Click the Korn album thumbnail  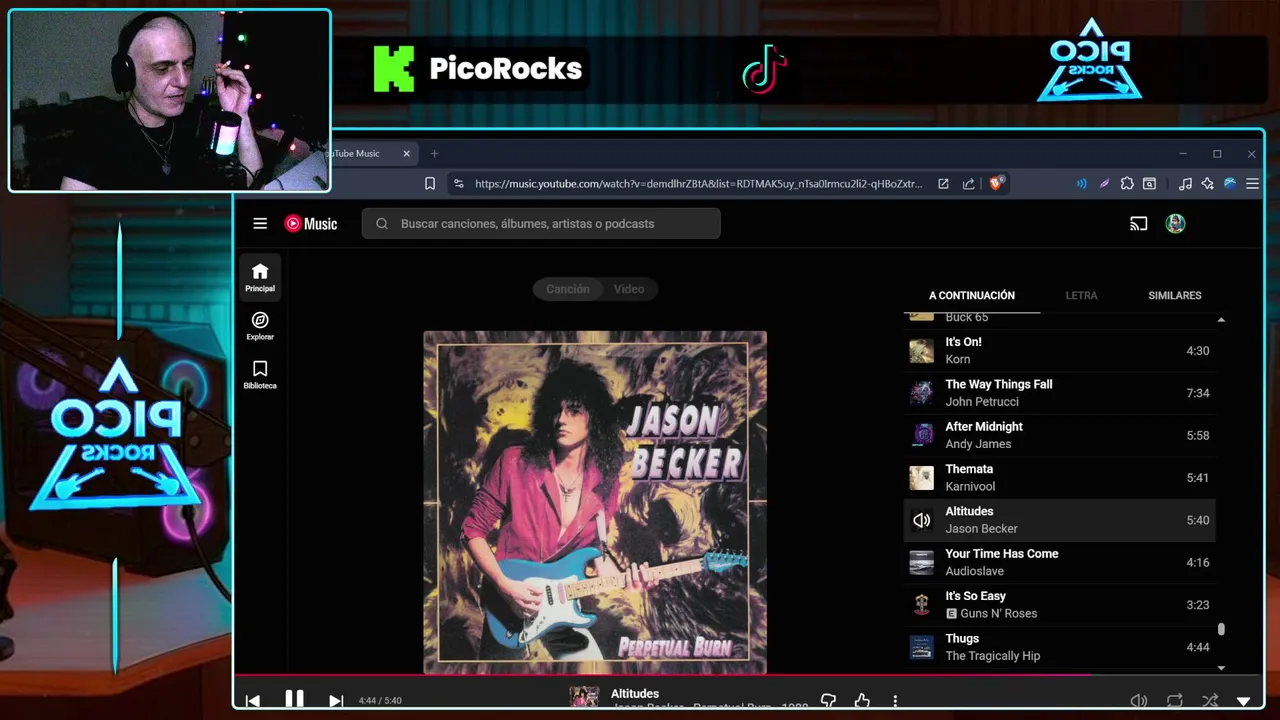(921, 351)
